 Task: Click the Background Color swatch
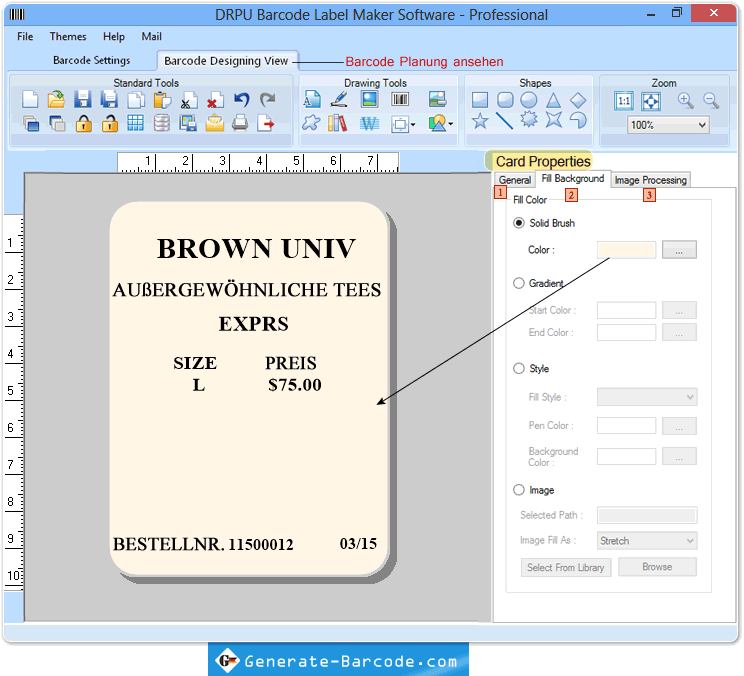click(626, 456)
